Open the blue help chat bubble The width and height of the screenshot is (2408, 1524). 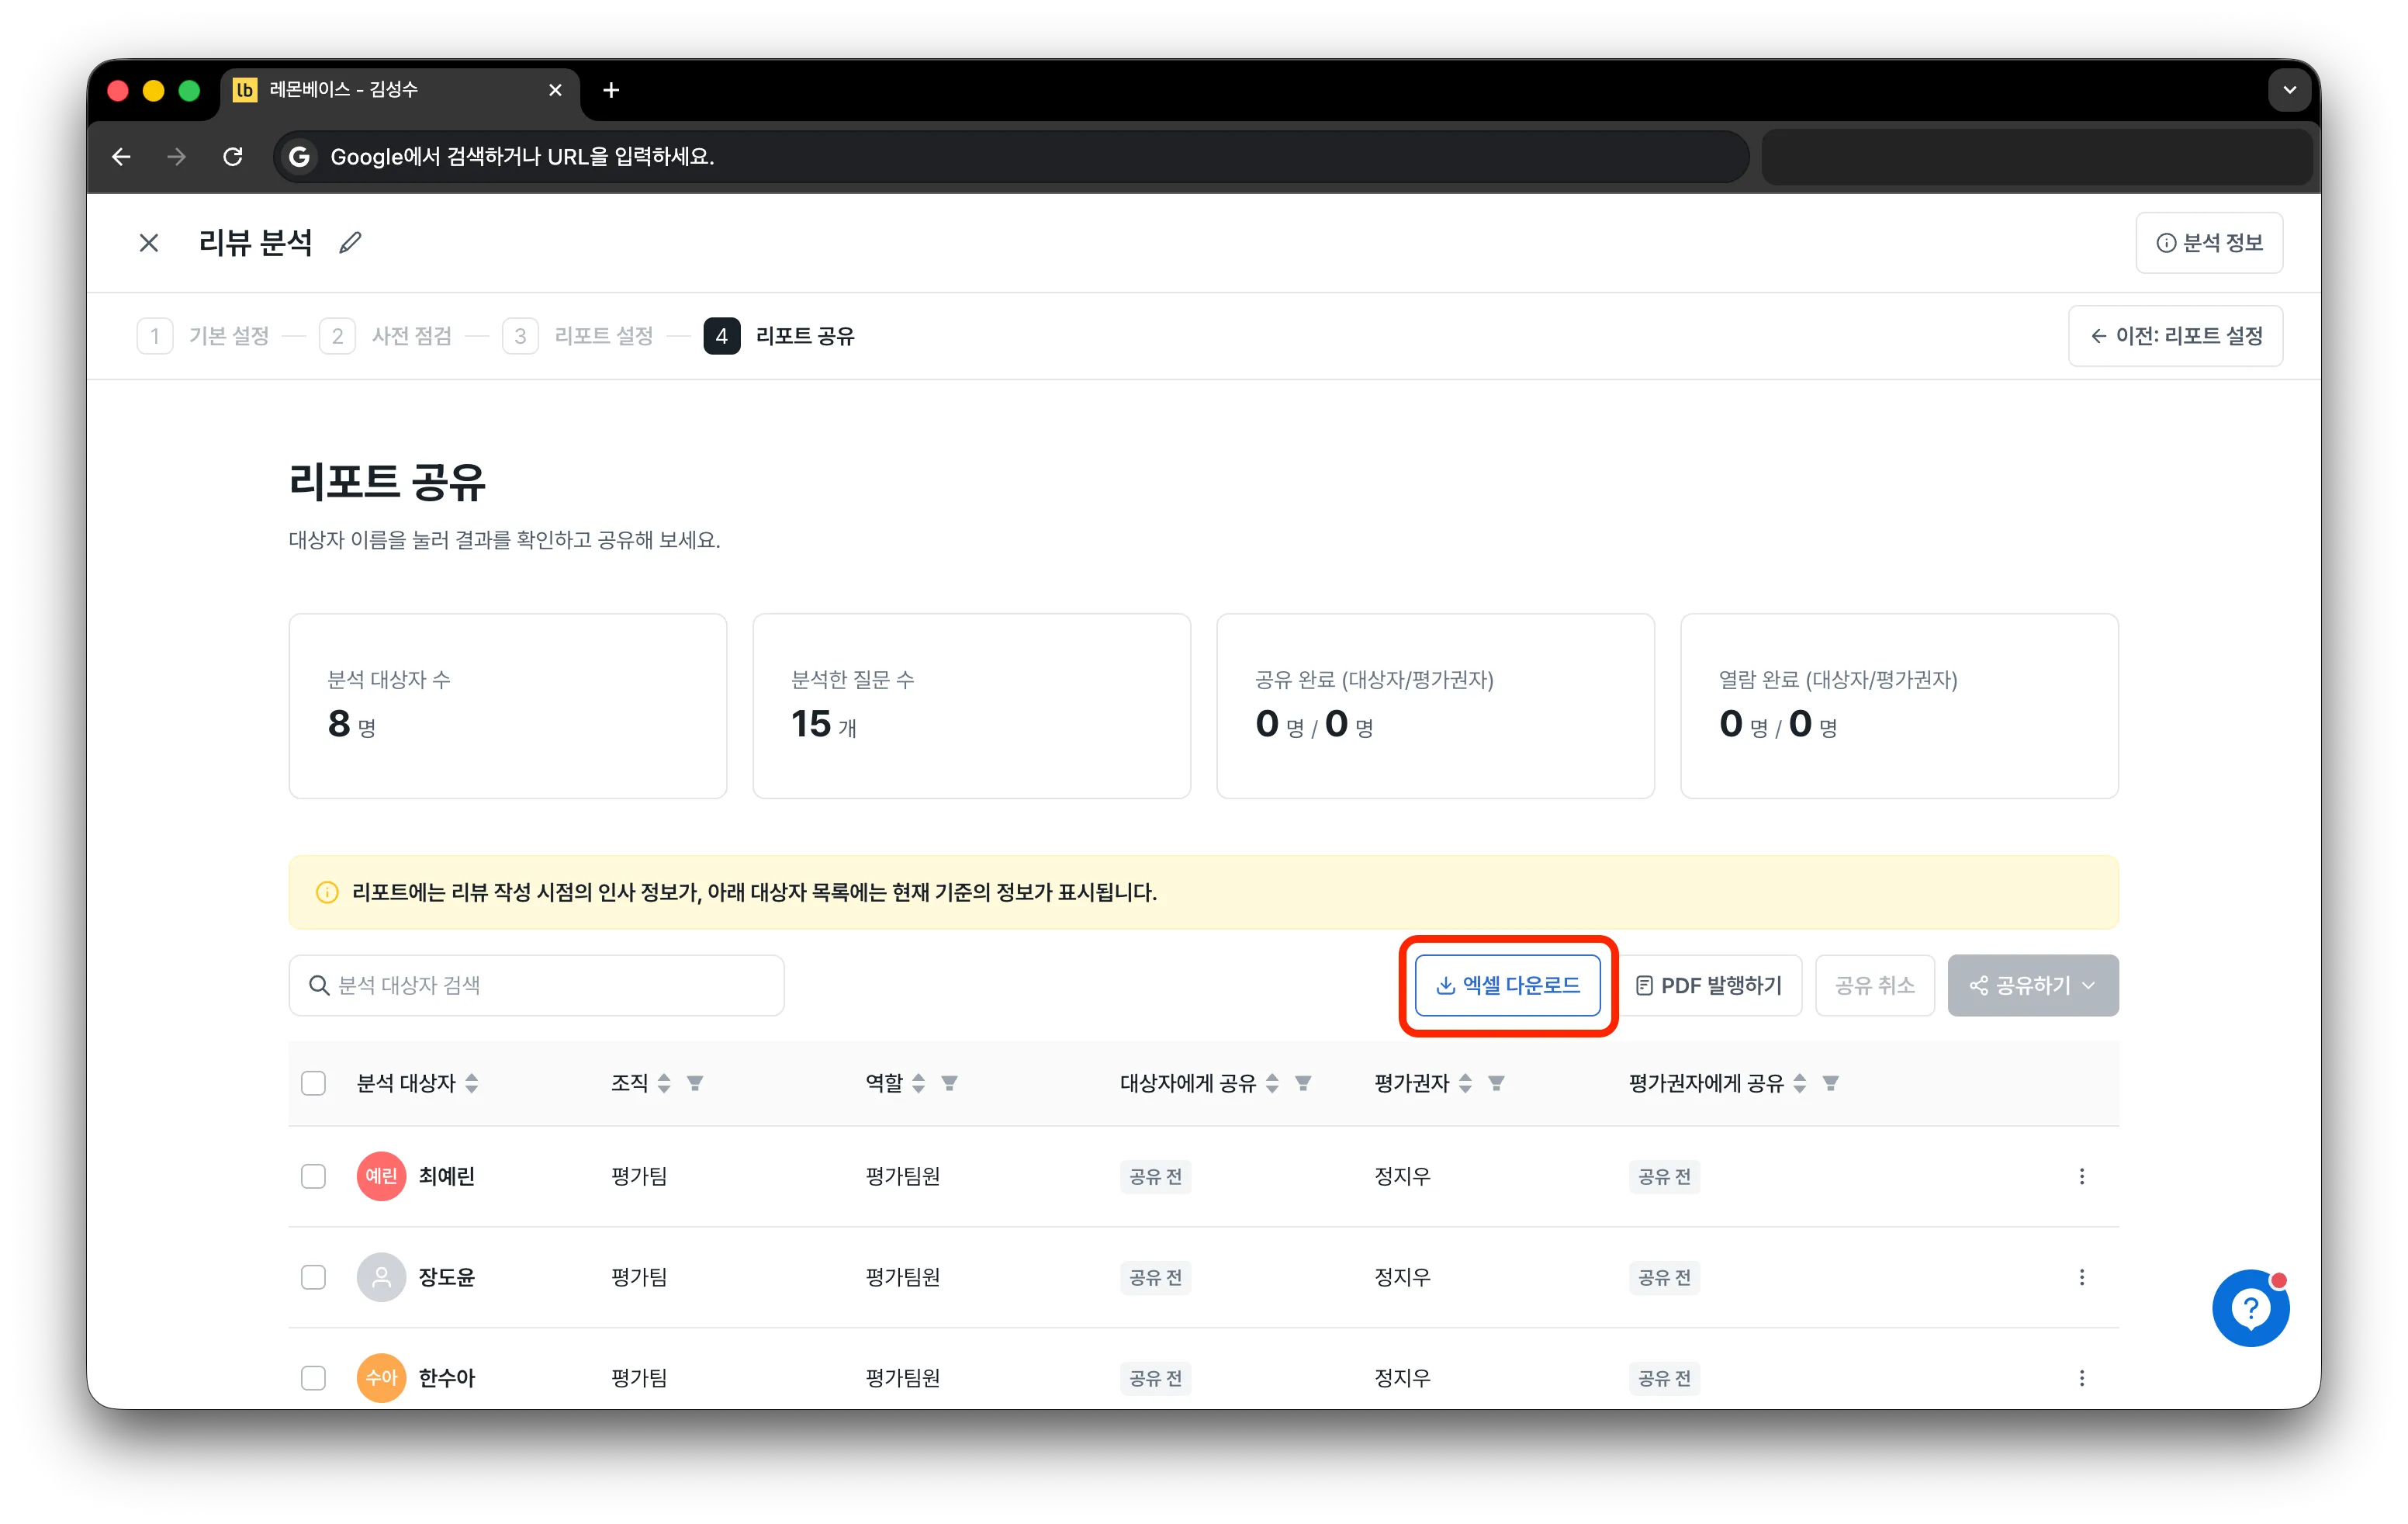coord(2250,1308)
